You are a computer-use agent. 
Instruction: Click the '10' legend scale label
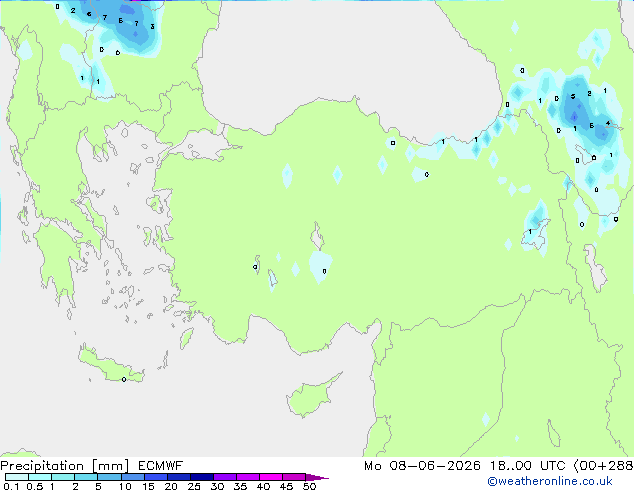point(125,486)
